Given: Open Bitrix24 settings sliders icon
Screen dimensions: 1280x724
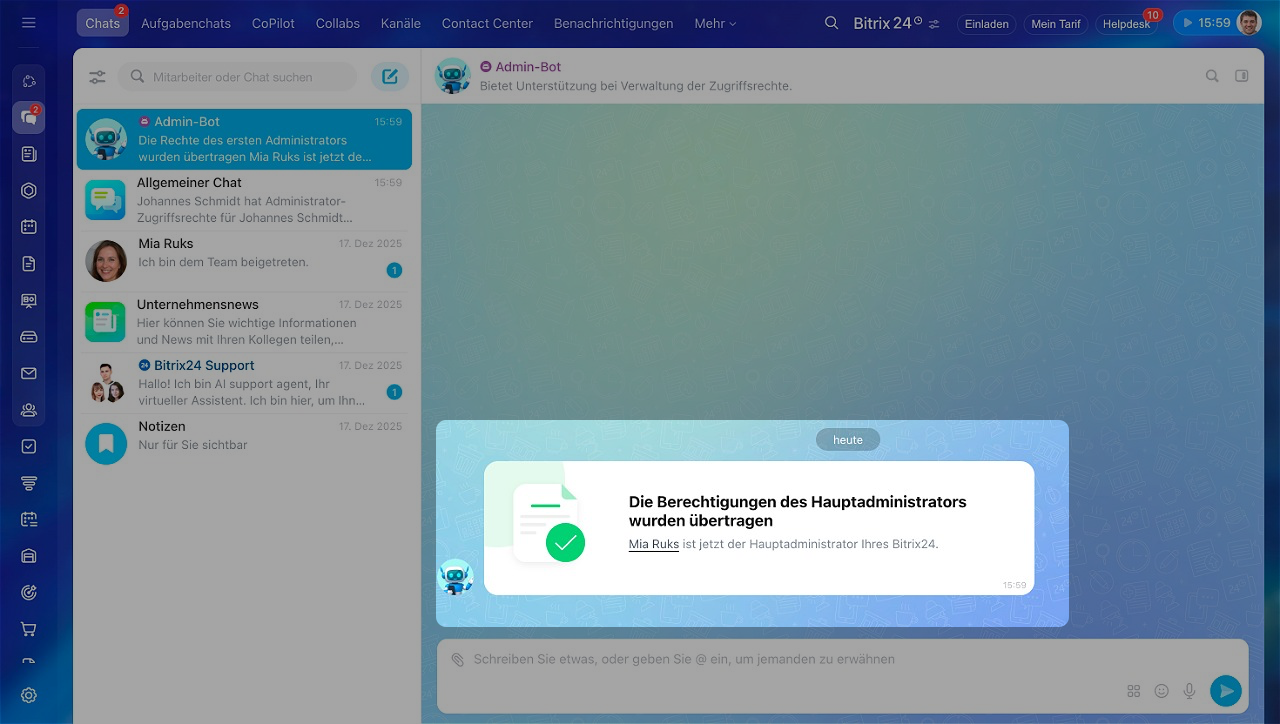Looking at the screenshot, I should point(934,23).
